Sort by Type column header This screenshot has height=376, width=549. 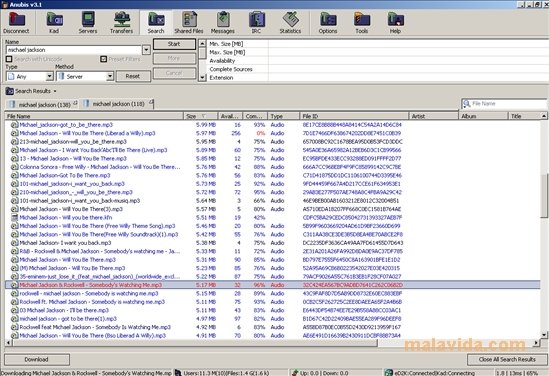283,116
